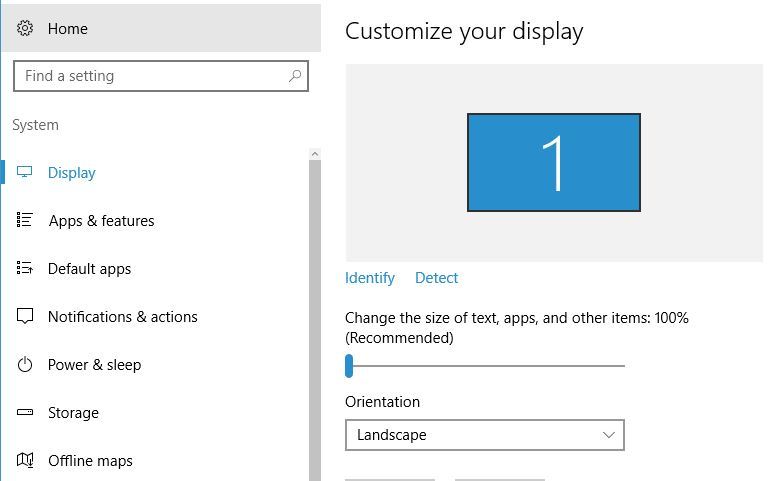Click the Home gear icon
Screen dimensions: 783x481
(24, 28)
